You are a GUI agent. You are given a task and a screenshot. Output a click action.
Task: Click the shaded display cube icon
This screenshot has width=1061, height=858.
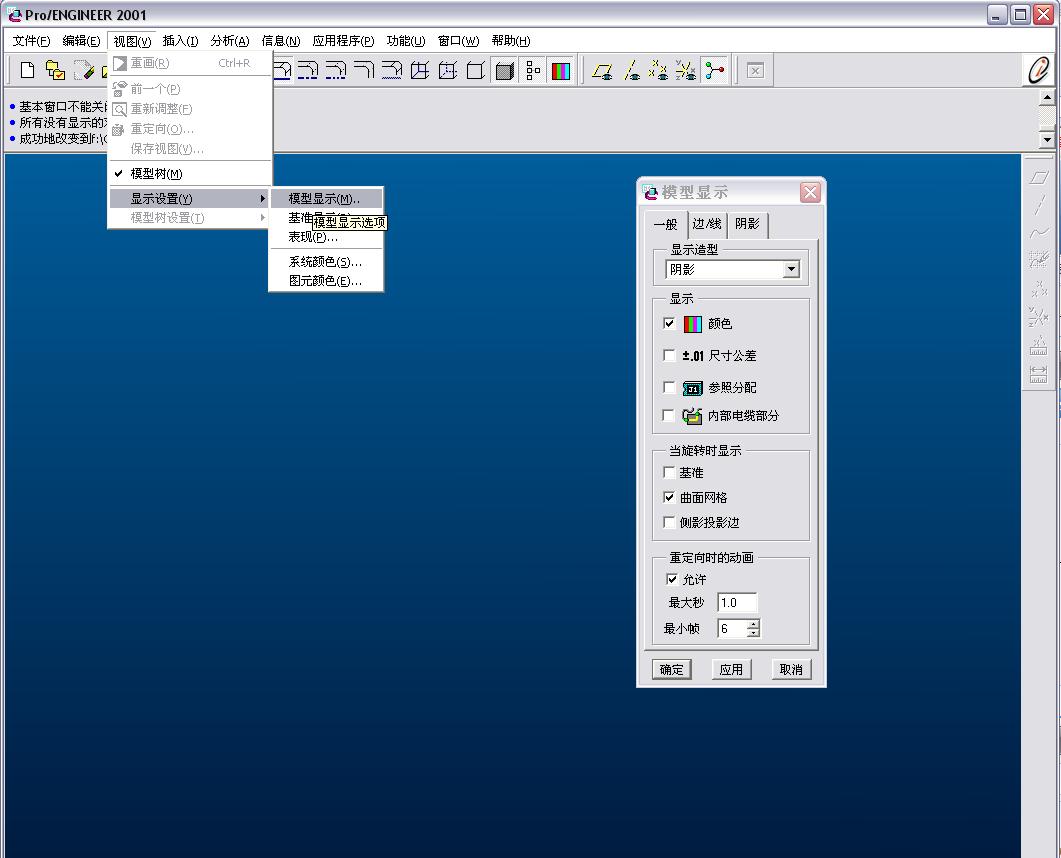pyautogui.click(x=504, y=70)
